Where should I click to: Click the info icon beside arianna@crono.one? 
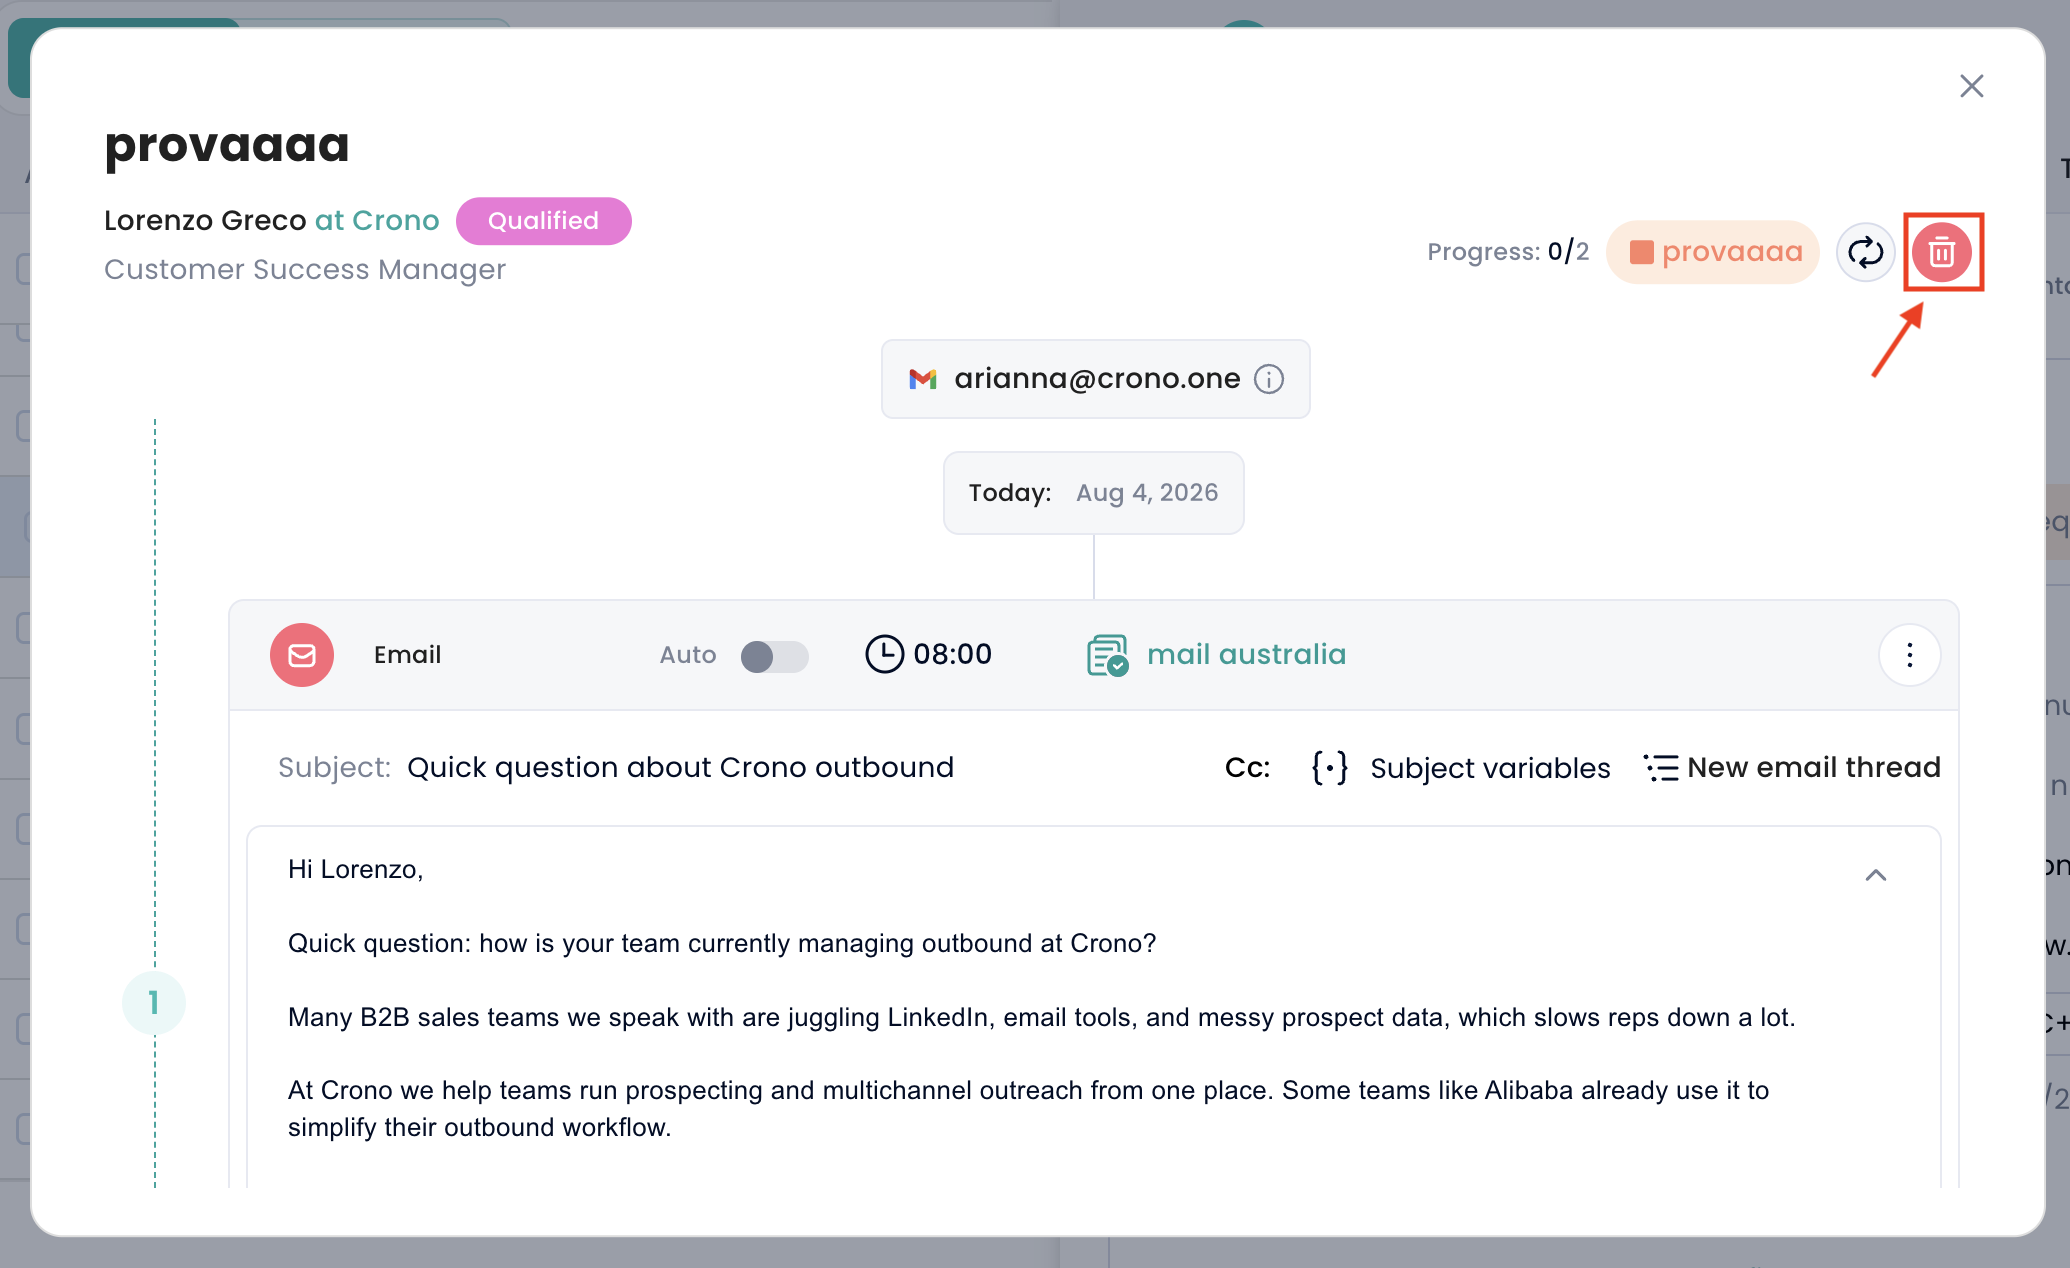tap(1269, 379)
